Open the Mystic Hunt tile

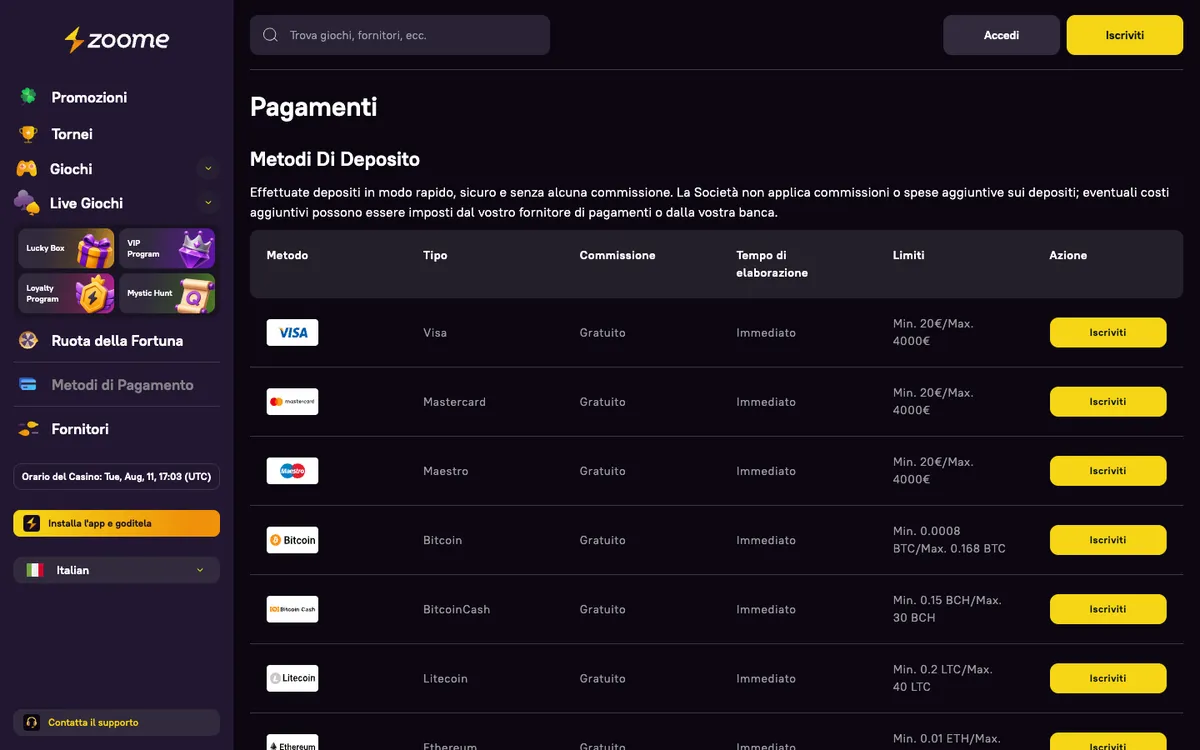click(167, 293)
